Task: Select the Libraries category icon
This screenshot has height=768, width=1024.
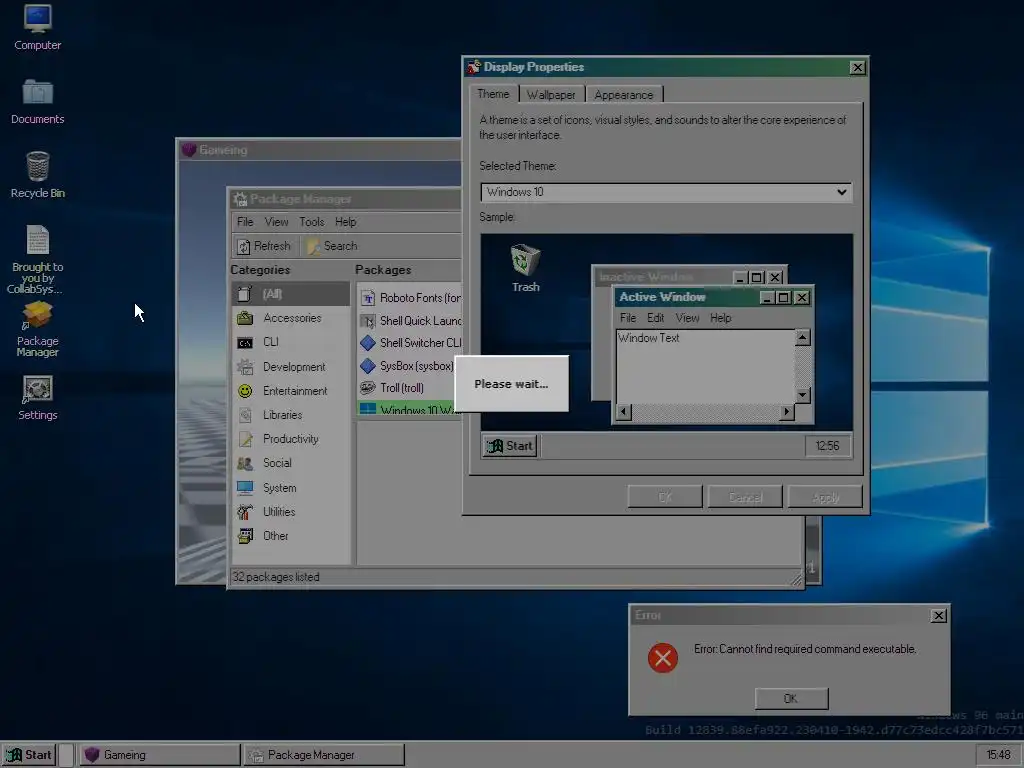Action: [245, 415]
